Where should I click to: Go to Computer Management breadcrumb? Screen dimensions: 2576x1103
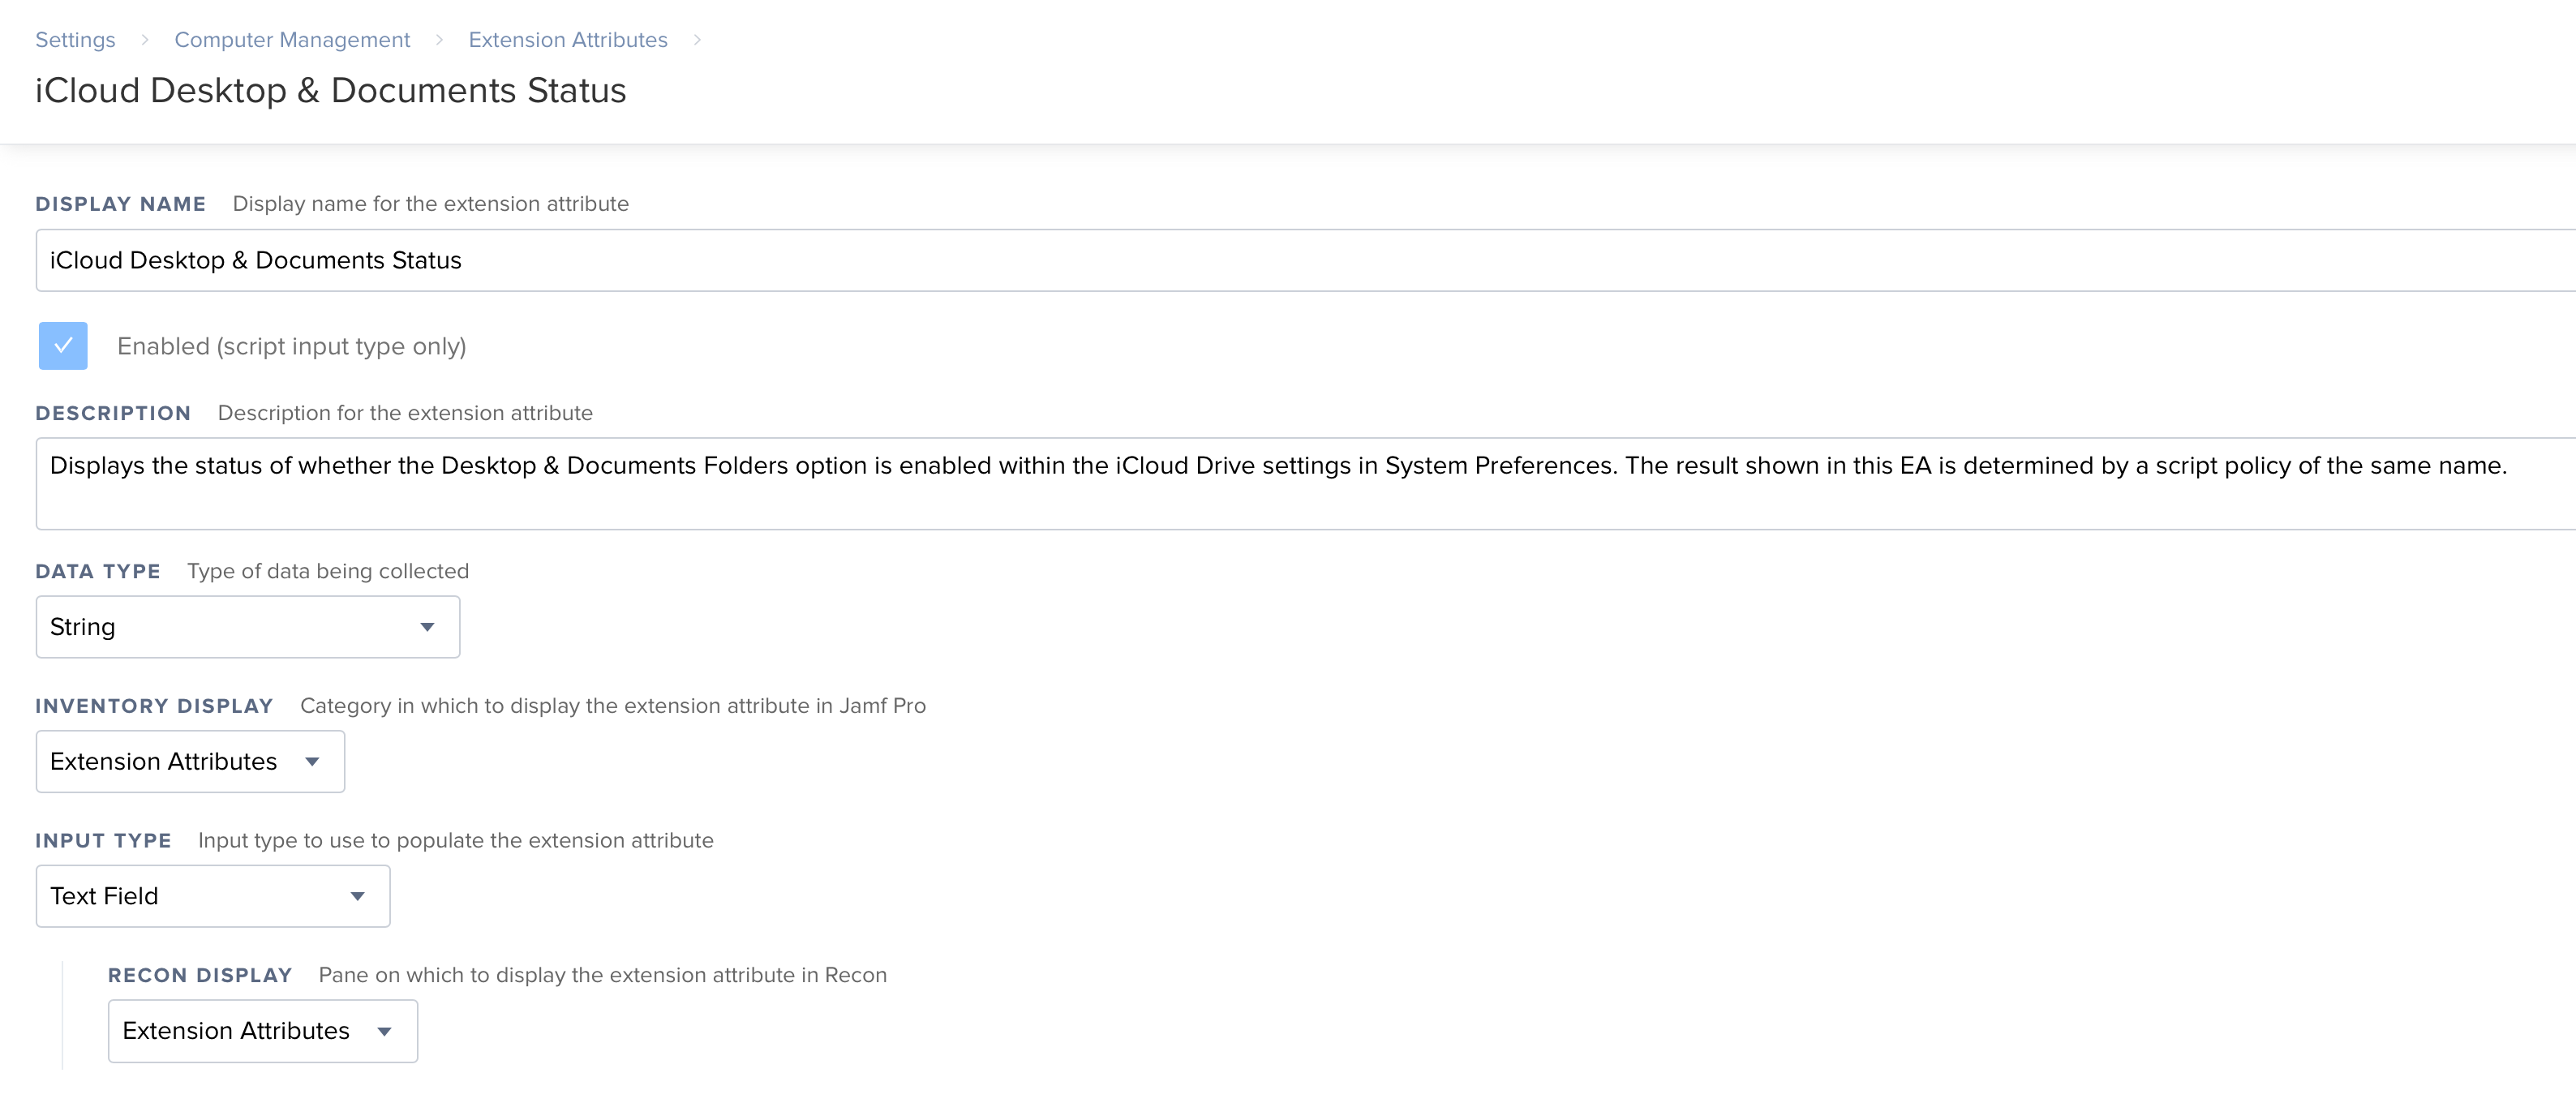point(292,40)
